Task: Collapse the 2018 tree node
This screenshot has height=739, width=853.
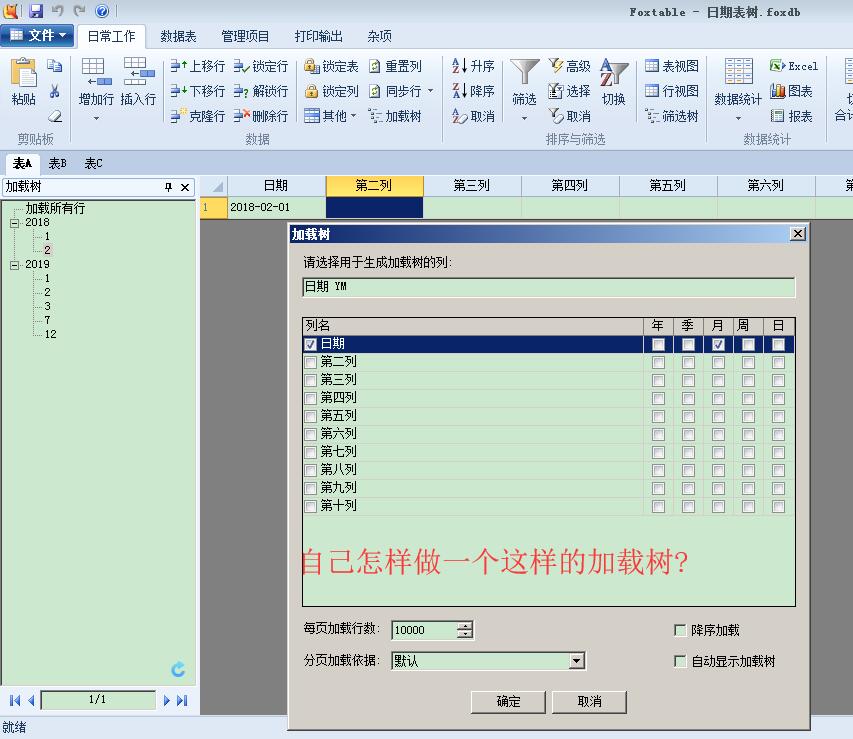Action: tap(17, 222)
